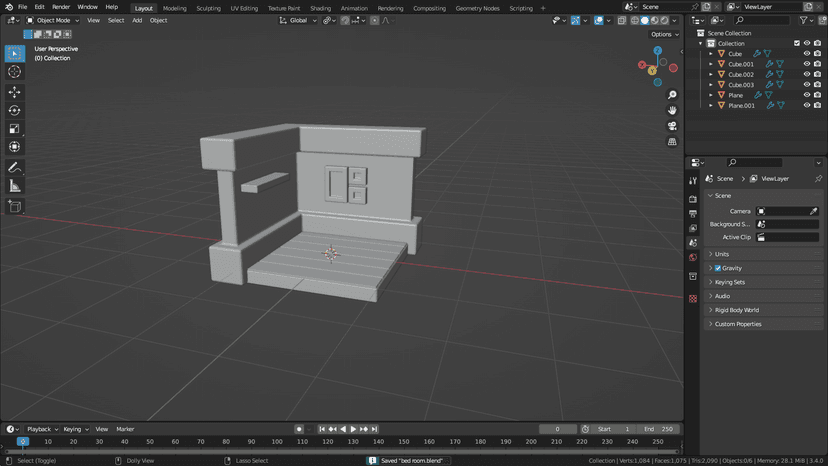This screenshot has width=828, height=466.
Task: Switch to the UV Editing workspace tab
Action: tap(244, 8)
